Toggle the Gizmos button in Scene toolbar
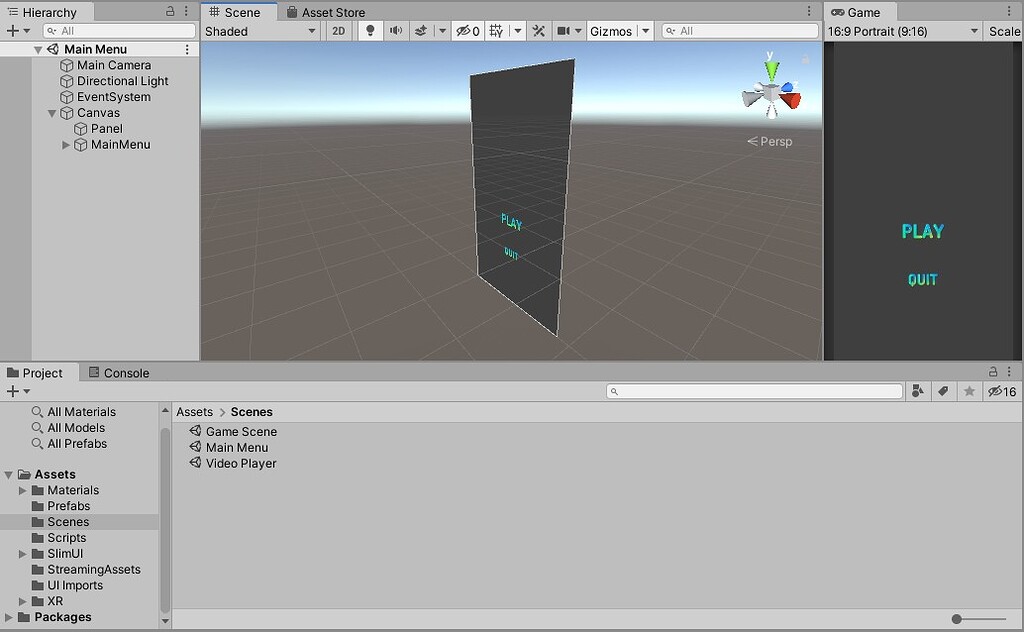This screenshot has height=632, width=1024. point(613,31)
